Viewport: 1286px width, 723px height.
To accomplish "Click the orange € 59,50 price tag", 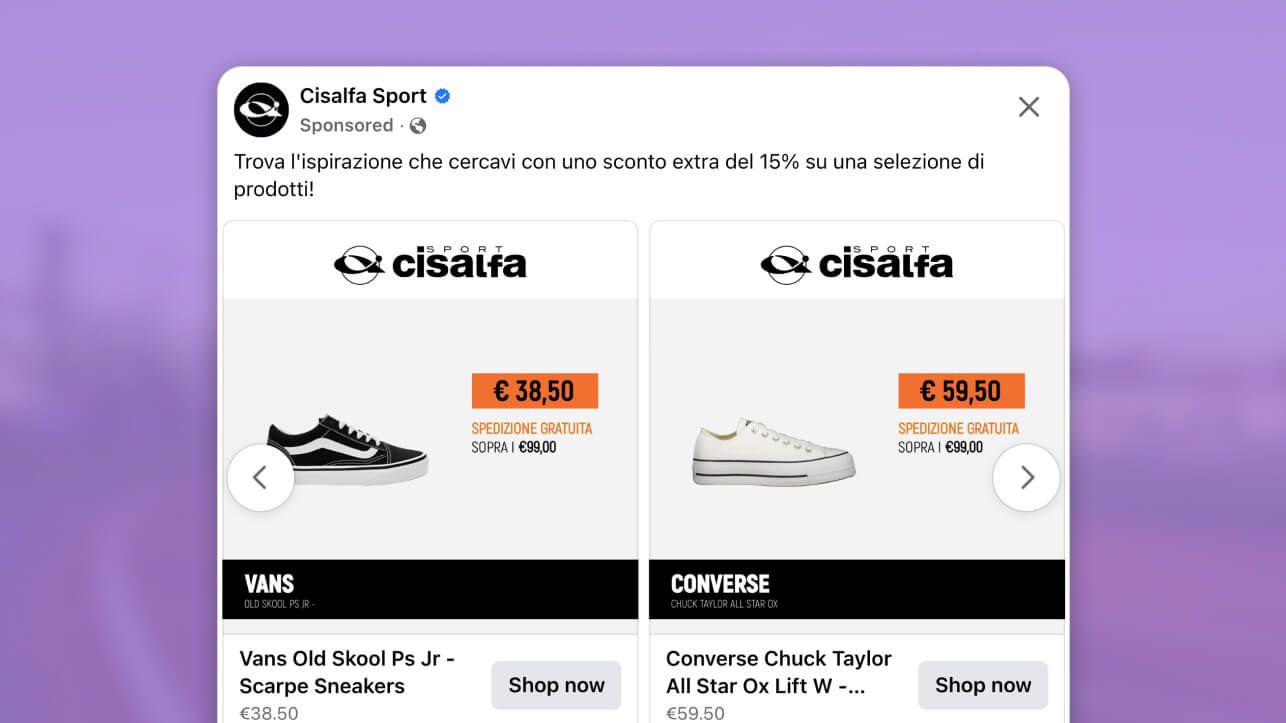I will 961,391.
